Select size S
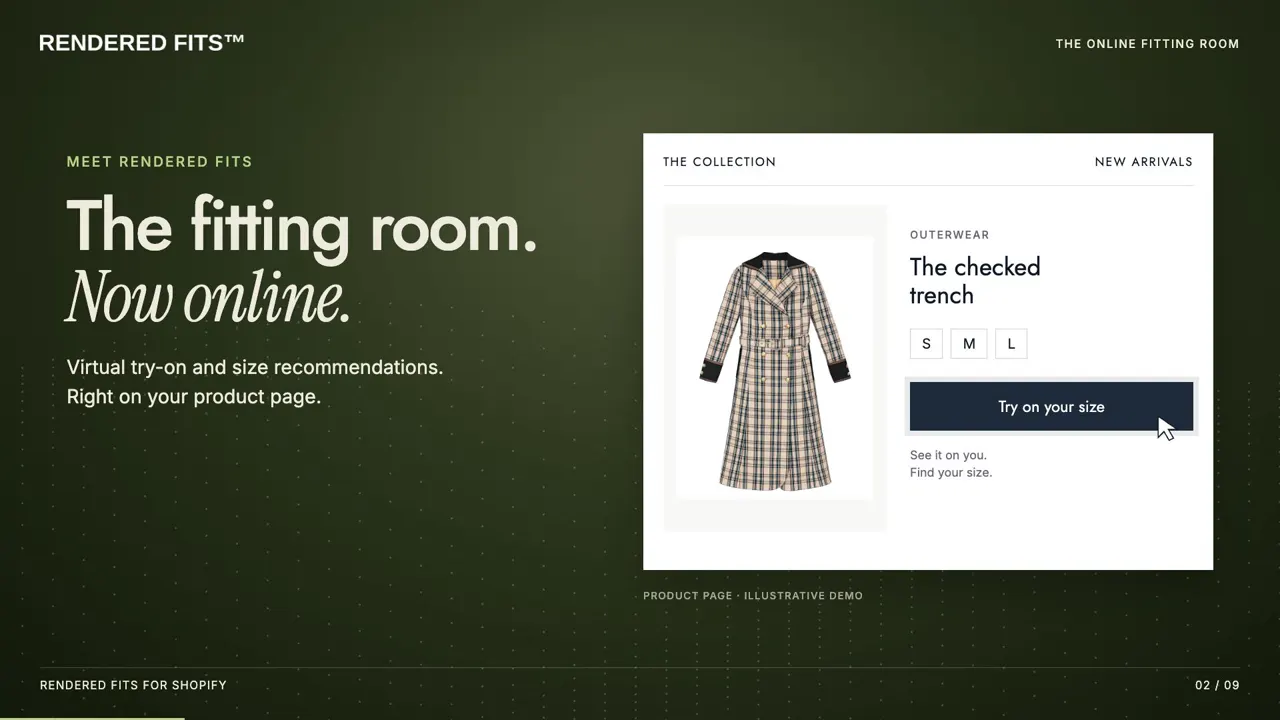The height and width of the screenshot is (720, 1280). (926, 344)
